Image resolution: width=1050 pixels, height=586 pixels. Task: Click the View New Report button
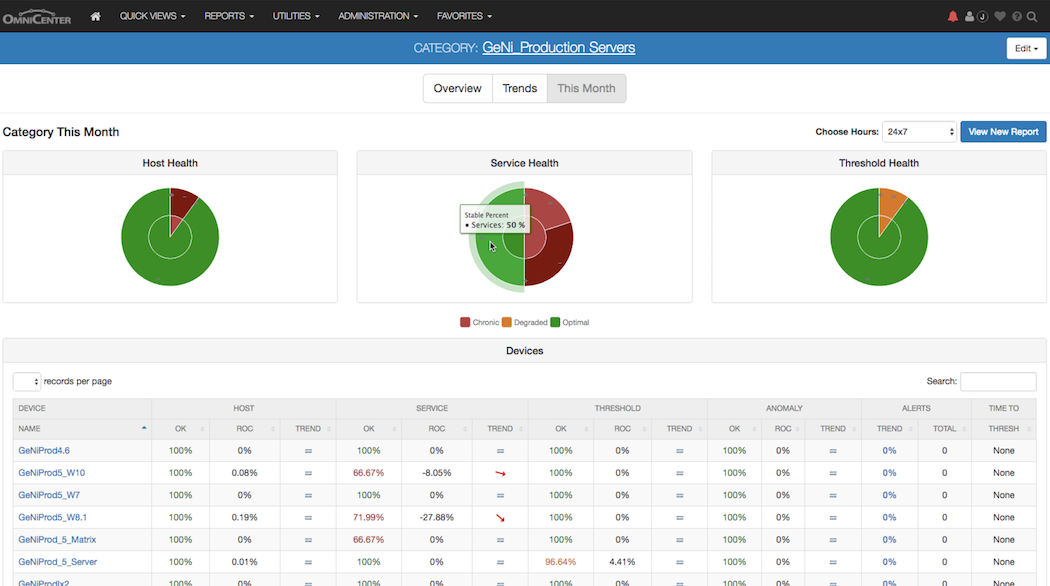click(1003, 132)
